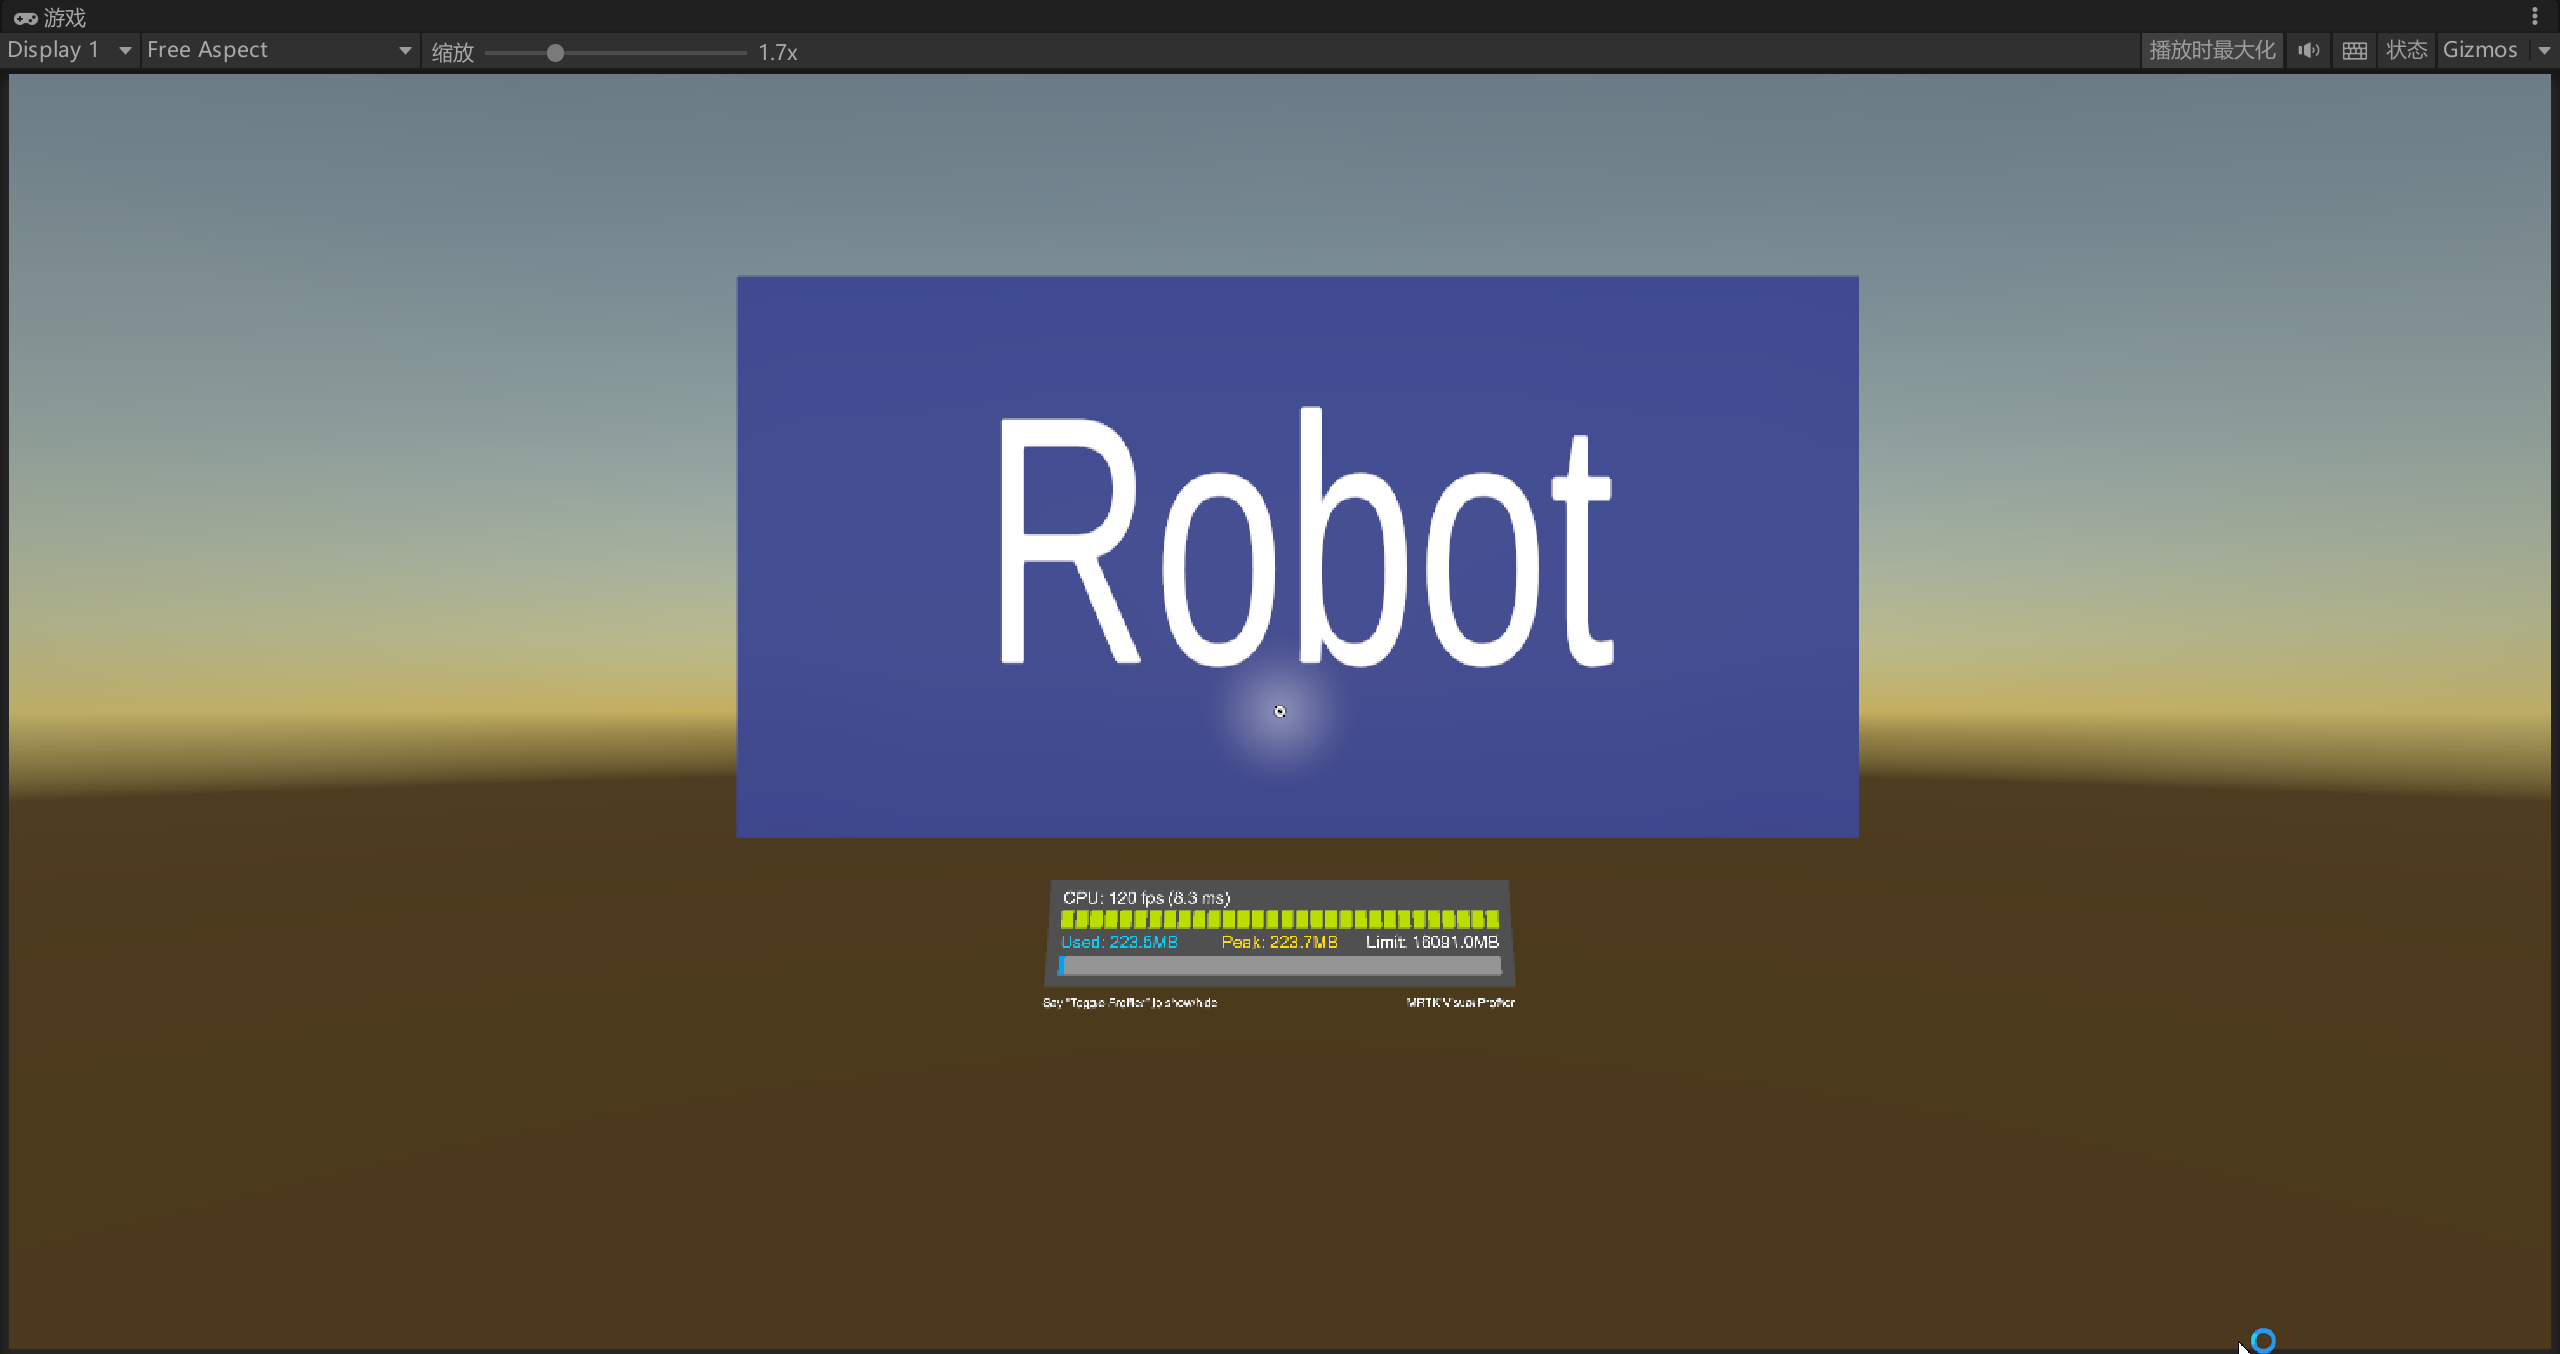Expand the Gizmos dropdown arrow
The height and width of the screenshot is (1354, 2560).
point(2544,50)
